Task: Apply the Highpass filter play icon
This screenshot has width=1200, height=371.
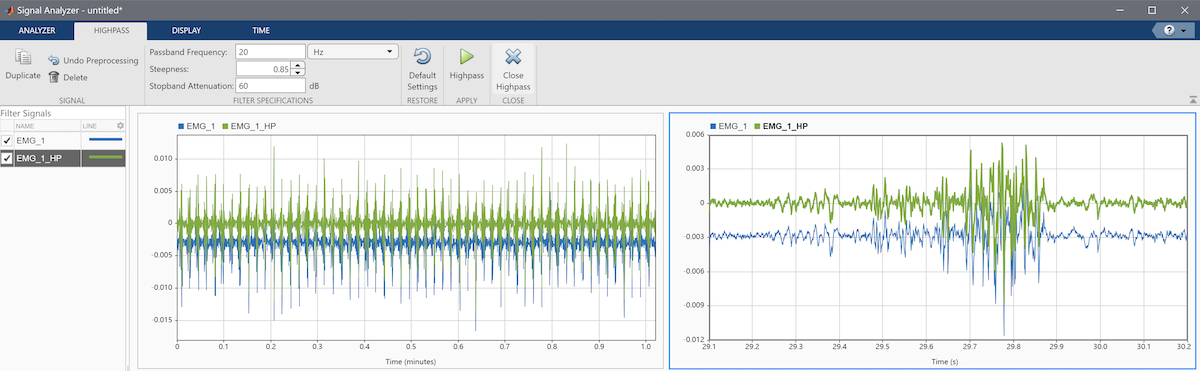Action: pos(466,56)
